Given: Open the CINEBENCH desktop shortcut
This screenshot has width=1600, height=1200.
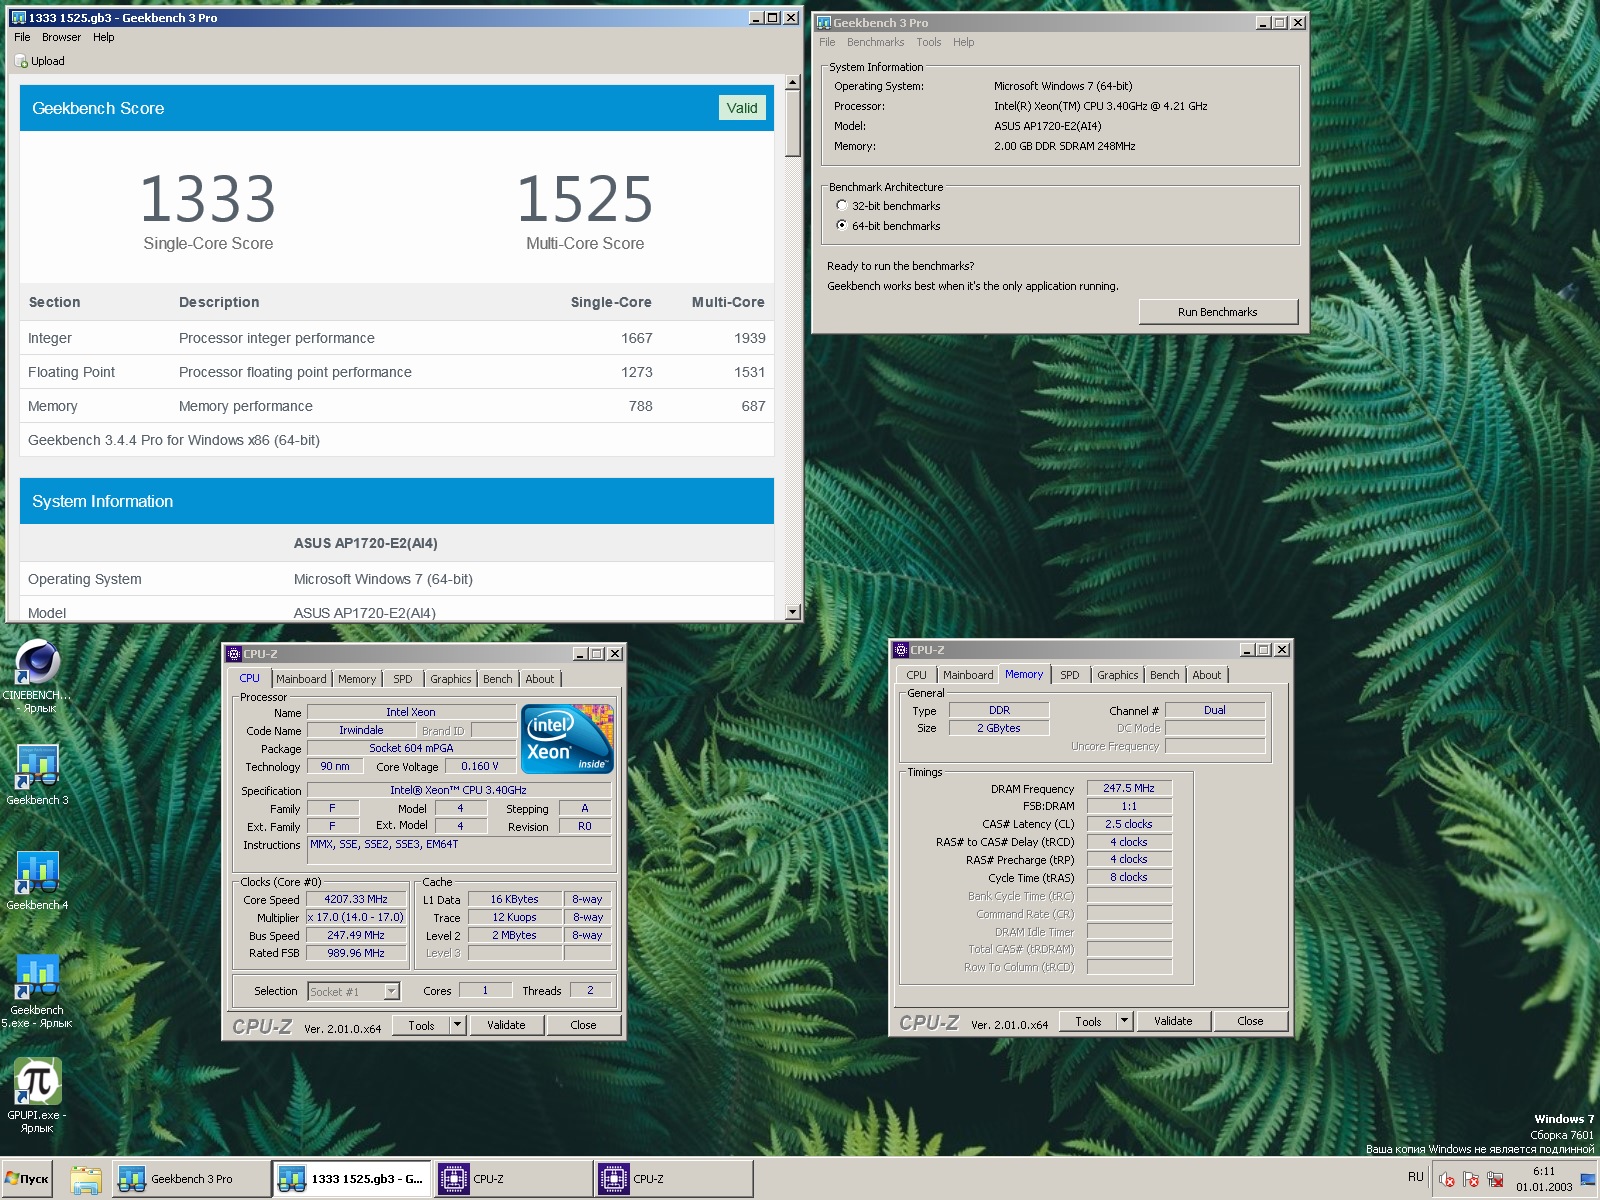Looking at the screenshot, I should 37,677.
